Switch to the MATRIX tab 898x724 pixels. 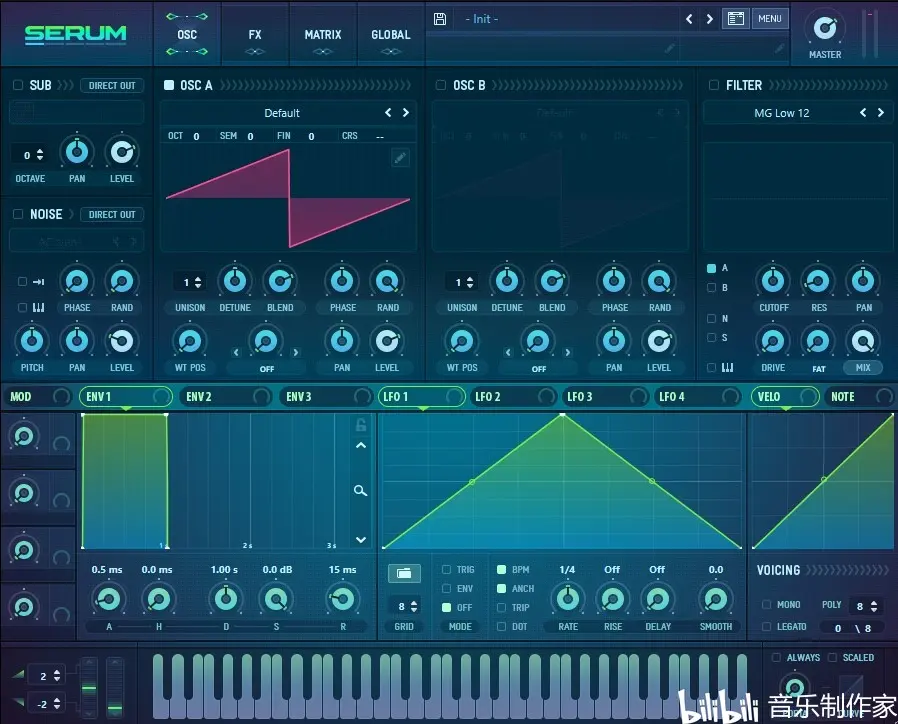point(322,35)
